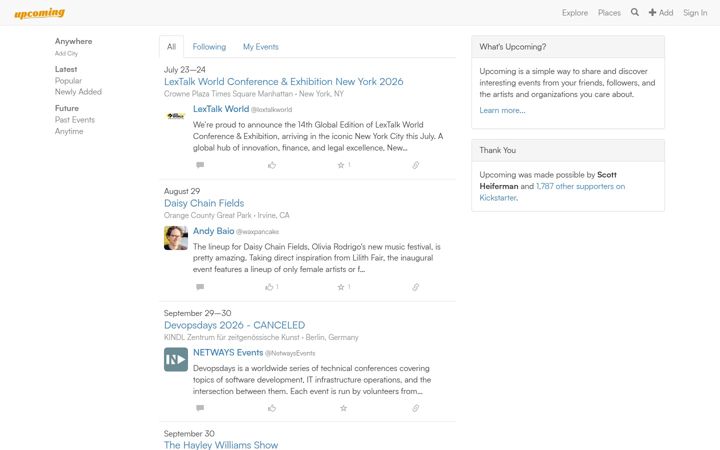The height and width of the screenshot is (450, 720).
Task: Click Sign In link
Action: [x=695, y=13]
